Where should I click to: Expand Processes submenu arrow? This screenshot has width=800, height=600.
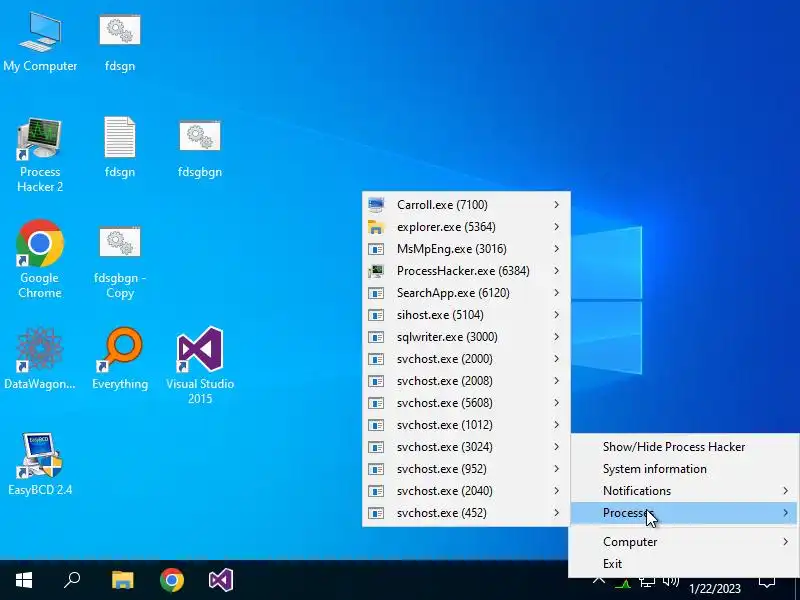786,512
